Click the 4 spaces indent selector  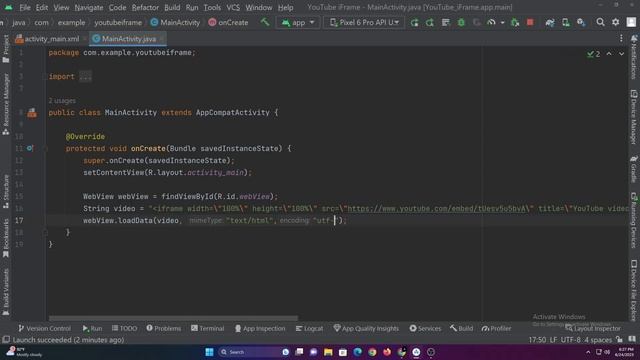click(x=598, y=340)
